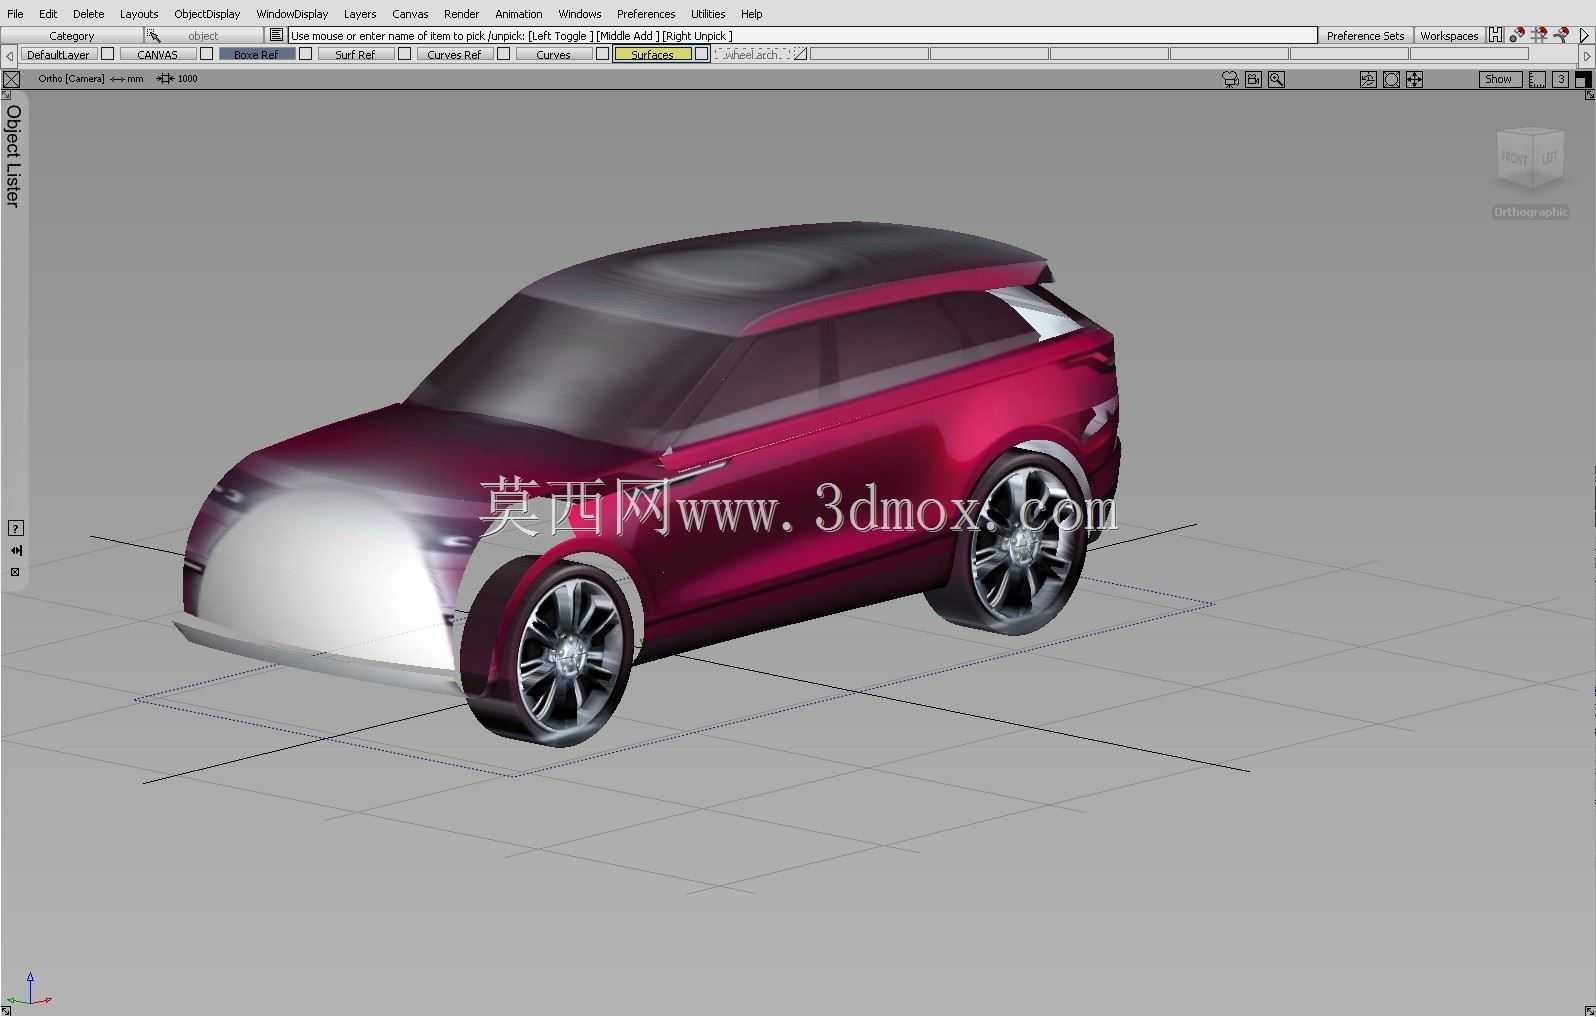1596x1017 pixels.
Task: Select the pan view arrows icon
Action: coord(1414,79)
